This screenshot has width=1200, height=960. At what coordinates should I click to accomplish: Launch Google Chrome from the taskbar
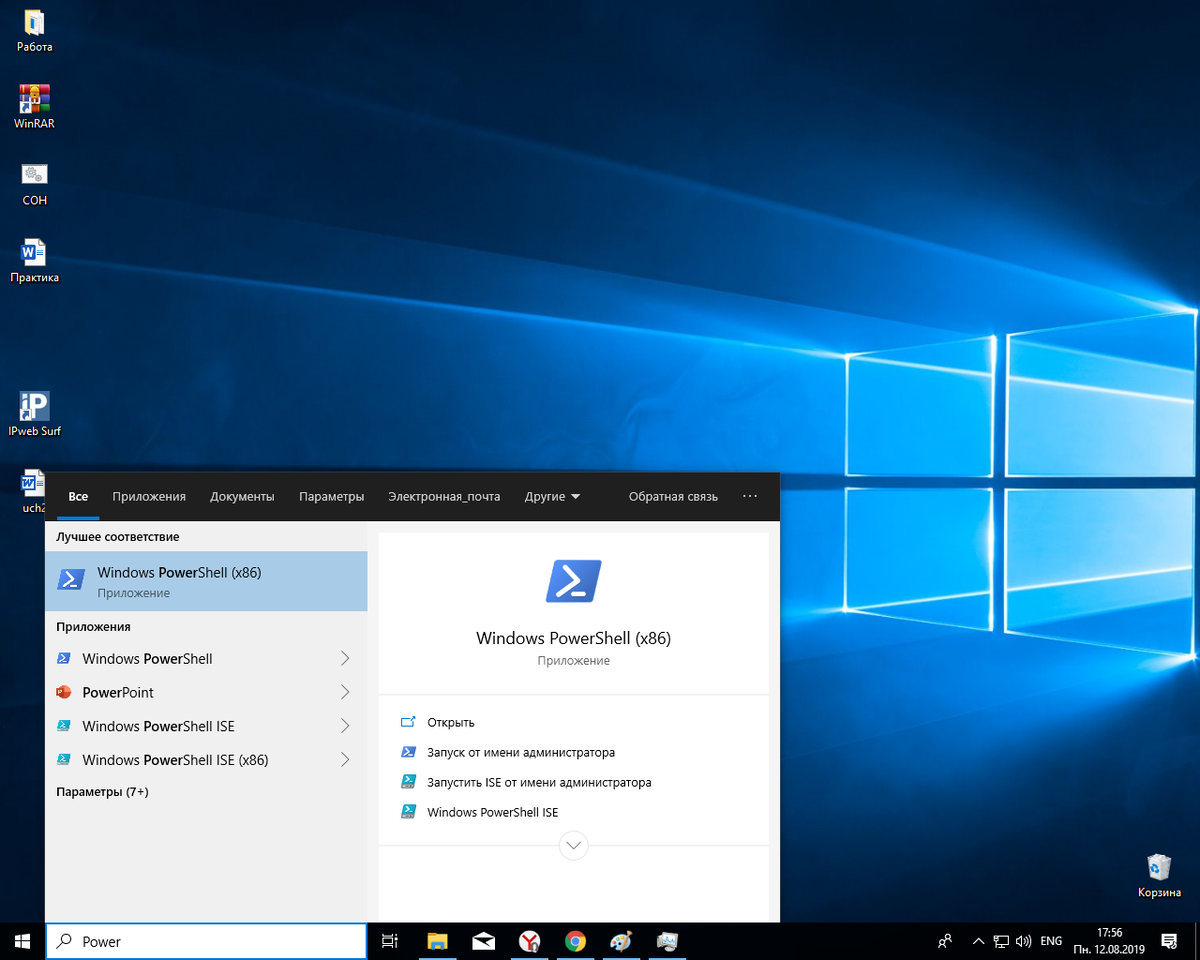(575, 941)
